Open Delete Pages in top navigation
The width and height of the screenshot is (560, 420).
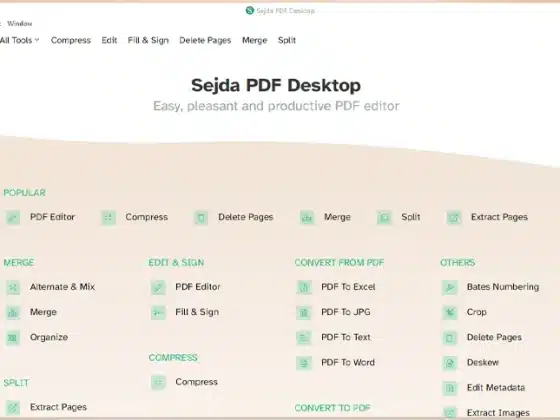(205, 40)
